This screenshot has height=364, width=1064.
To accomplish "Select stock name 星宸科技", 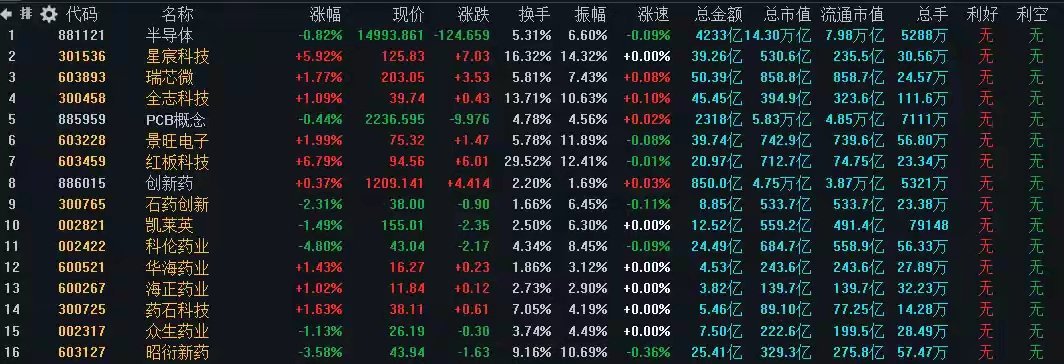I will click(x=177, y=56).
